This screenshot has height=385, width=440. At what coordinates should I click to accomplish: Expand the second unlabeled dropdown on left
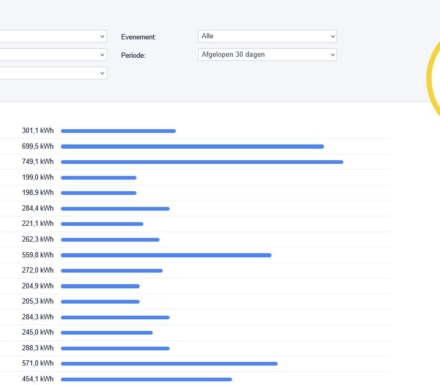pos(53,55)
